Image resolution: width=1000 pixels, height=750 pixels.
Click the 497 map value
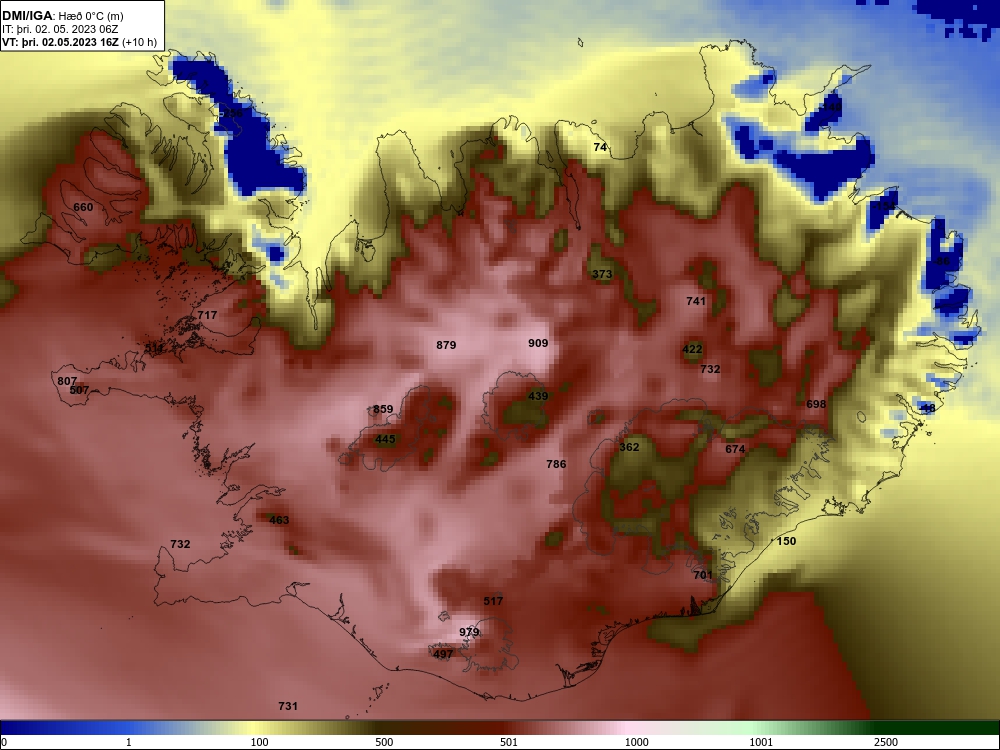click(443, 654)
